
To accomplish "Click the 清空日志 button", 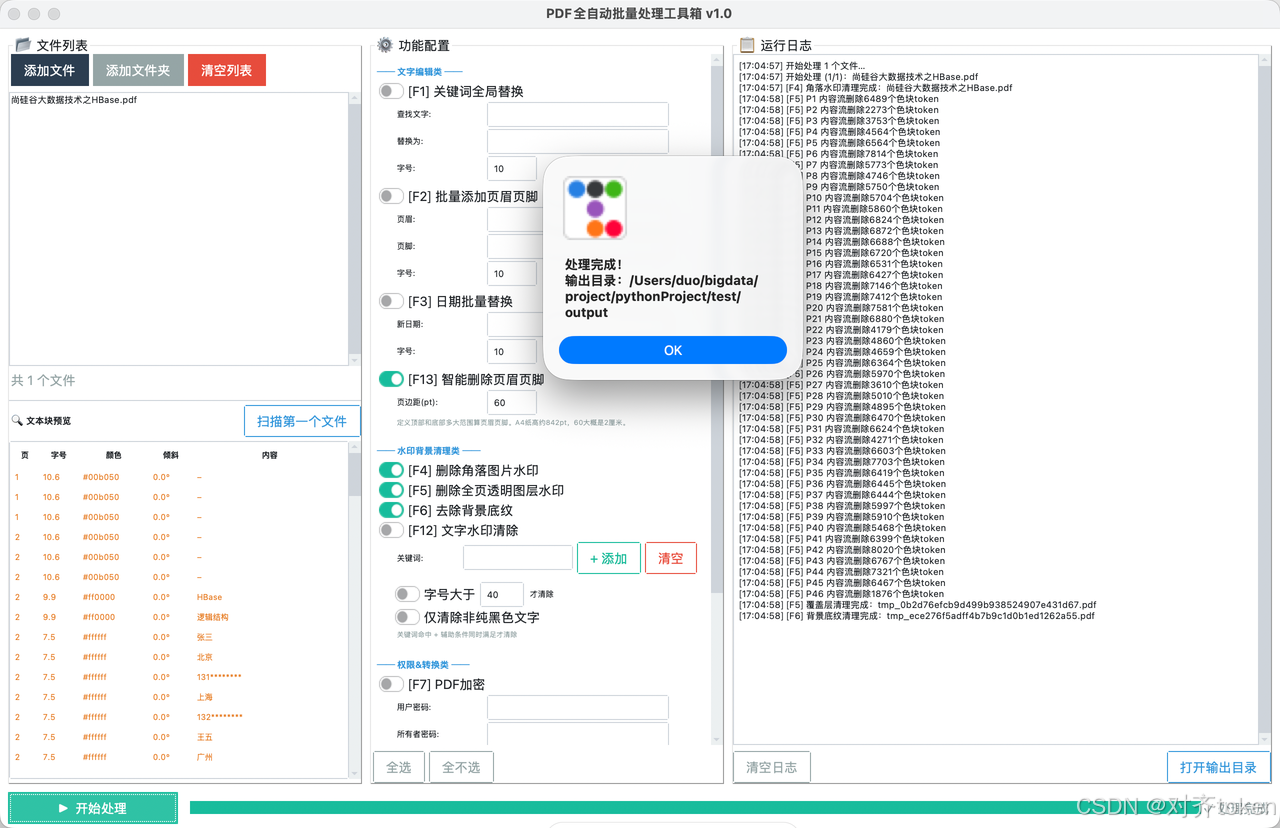I will (x=772, y=767).
